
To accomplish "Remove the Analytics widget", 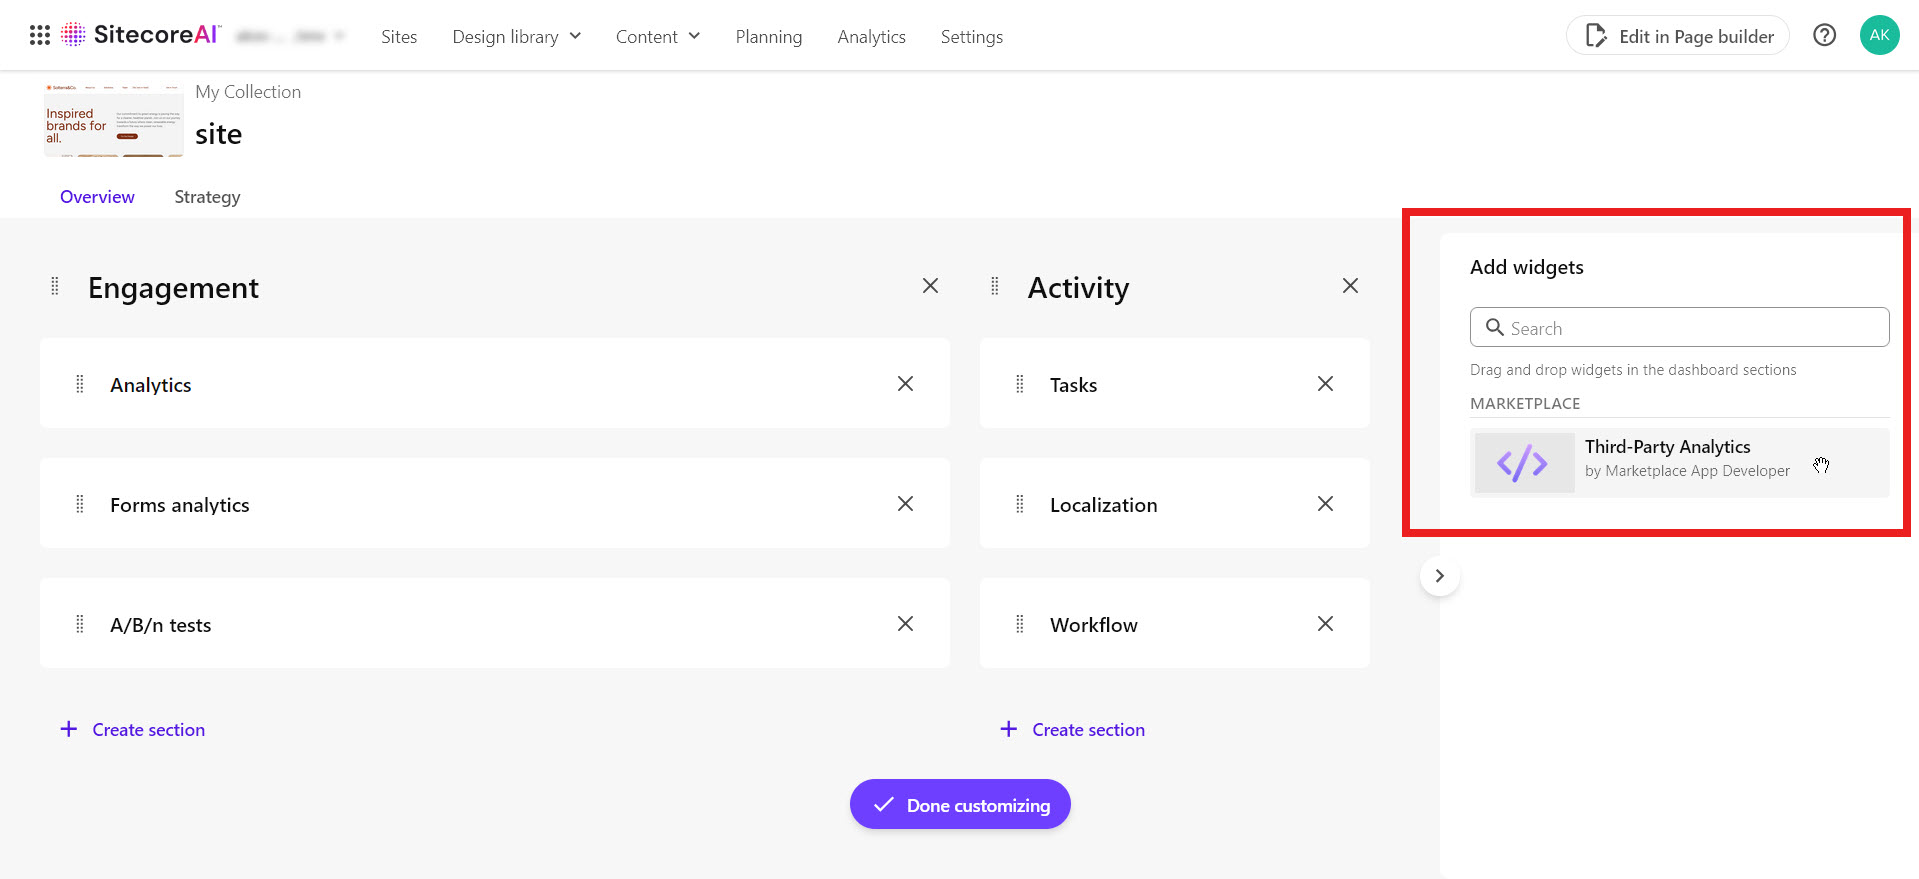I will (905, 384).
